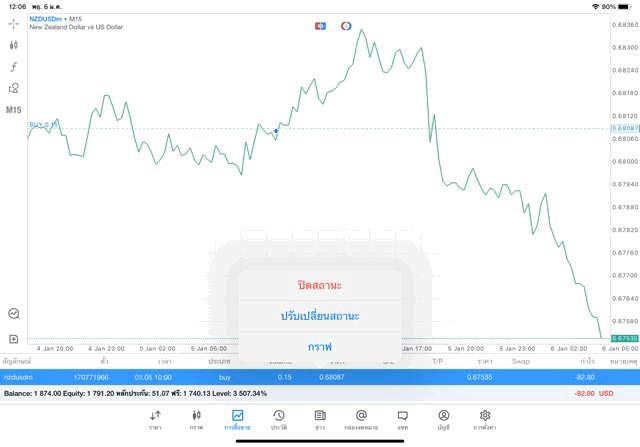Screen dimensions: 640x447
Task: Open the ประวัติ history tab
Action: tap(278, 419)
